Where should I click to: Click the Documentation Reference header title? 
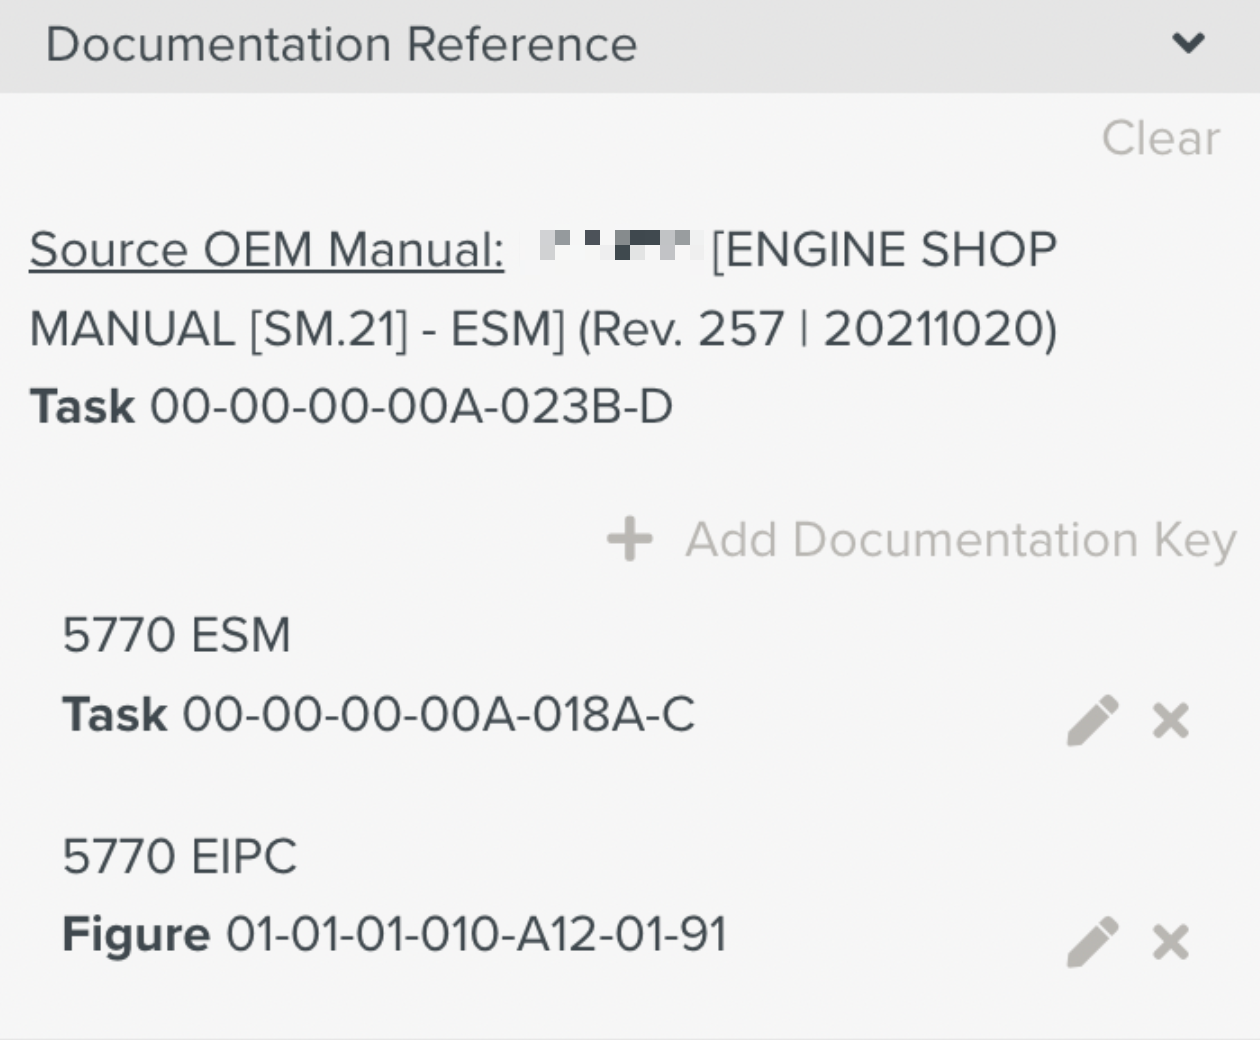341,45
